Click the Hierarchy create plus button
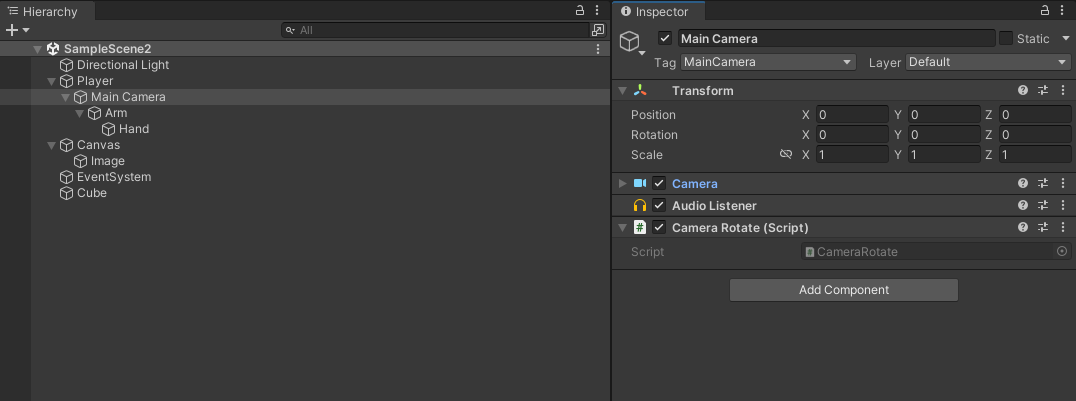 [12, 30]
